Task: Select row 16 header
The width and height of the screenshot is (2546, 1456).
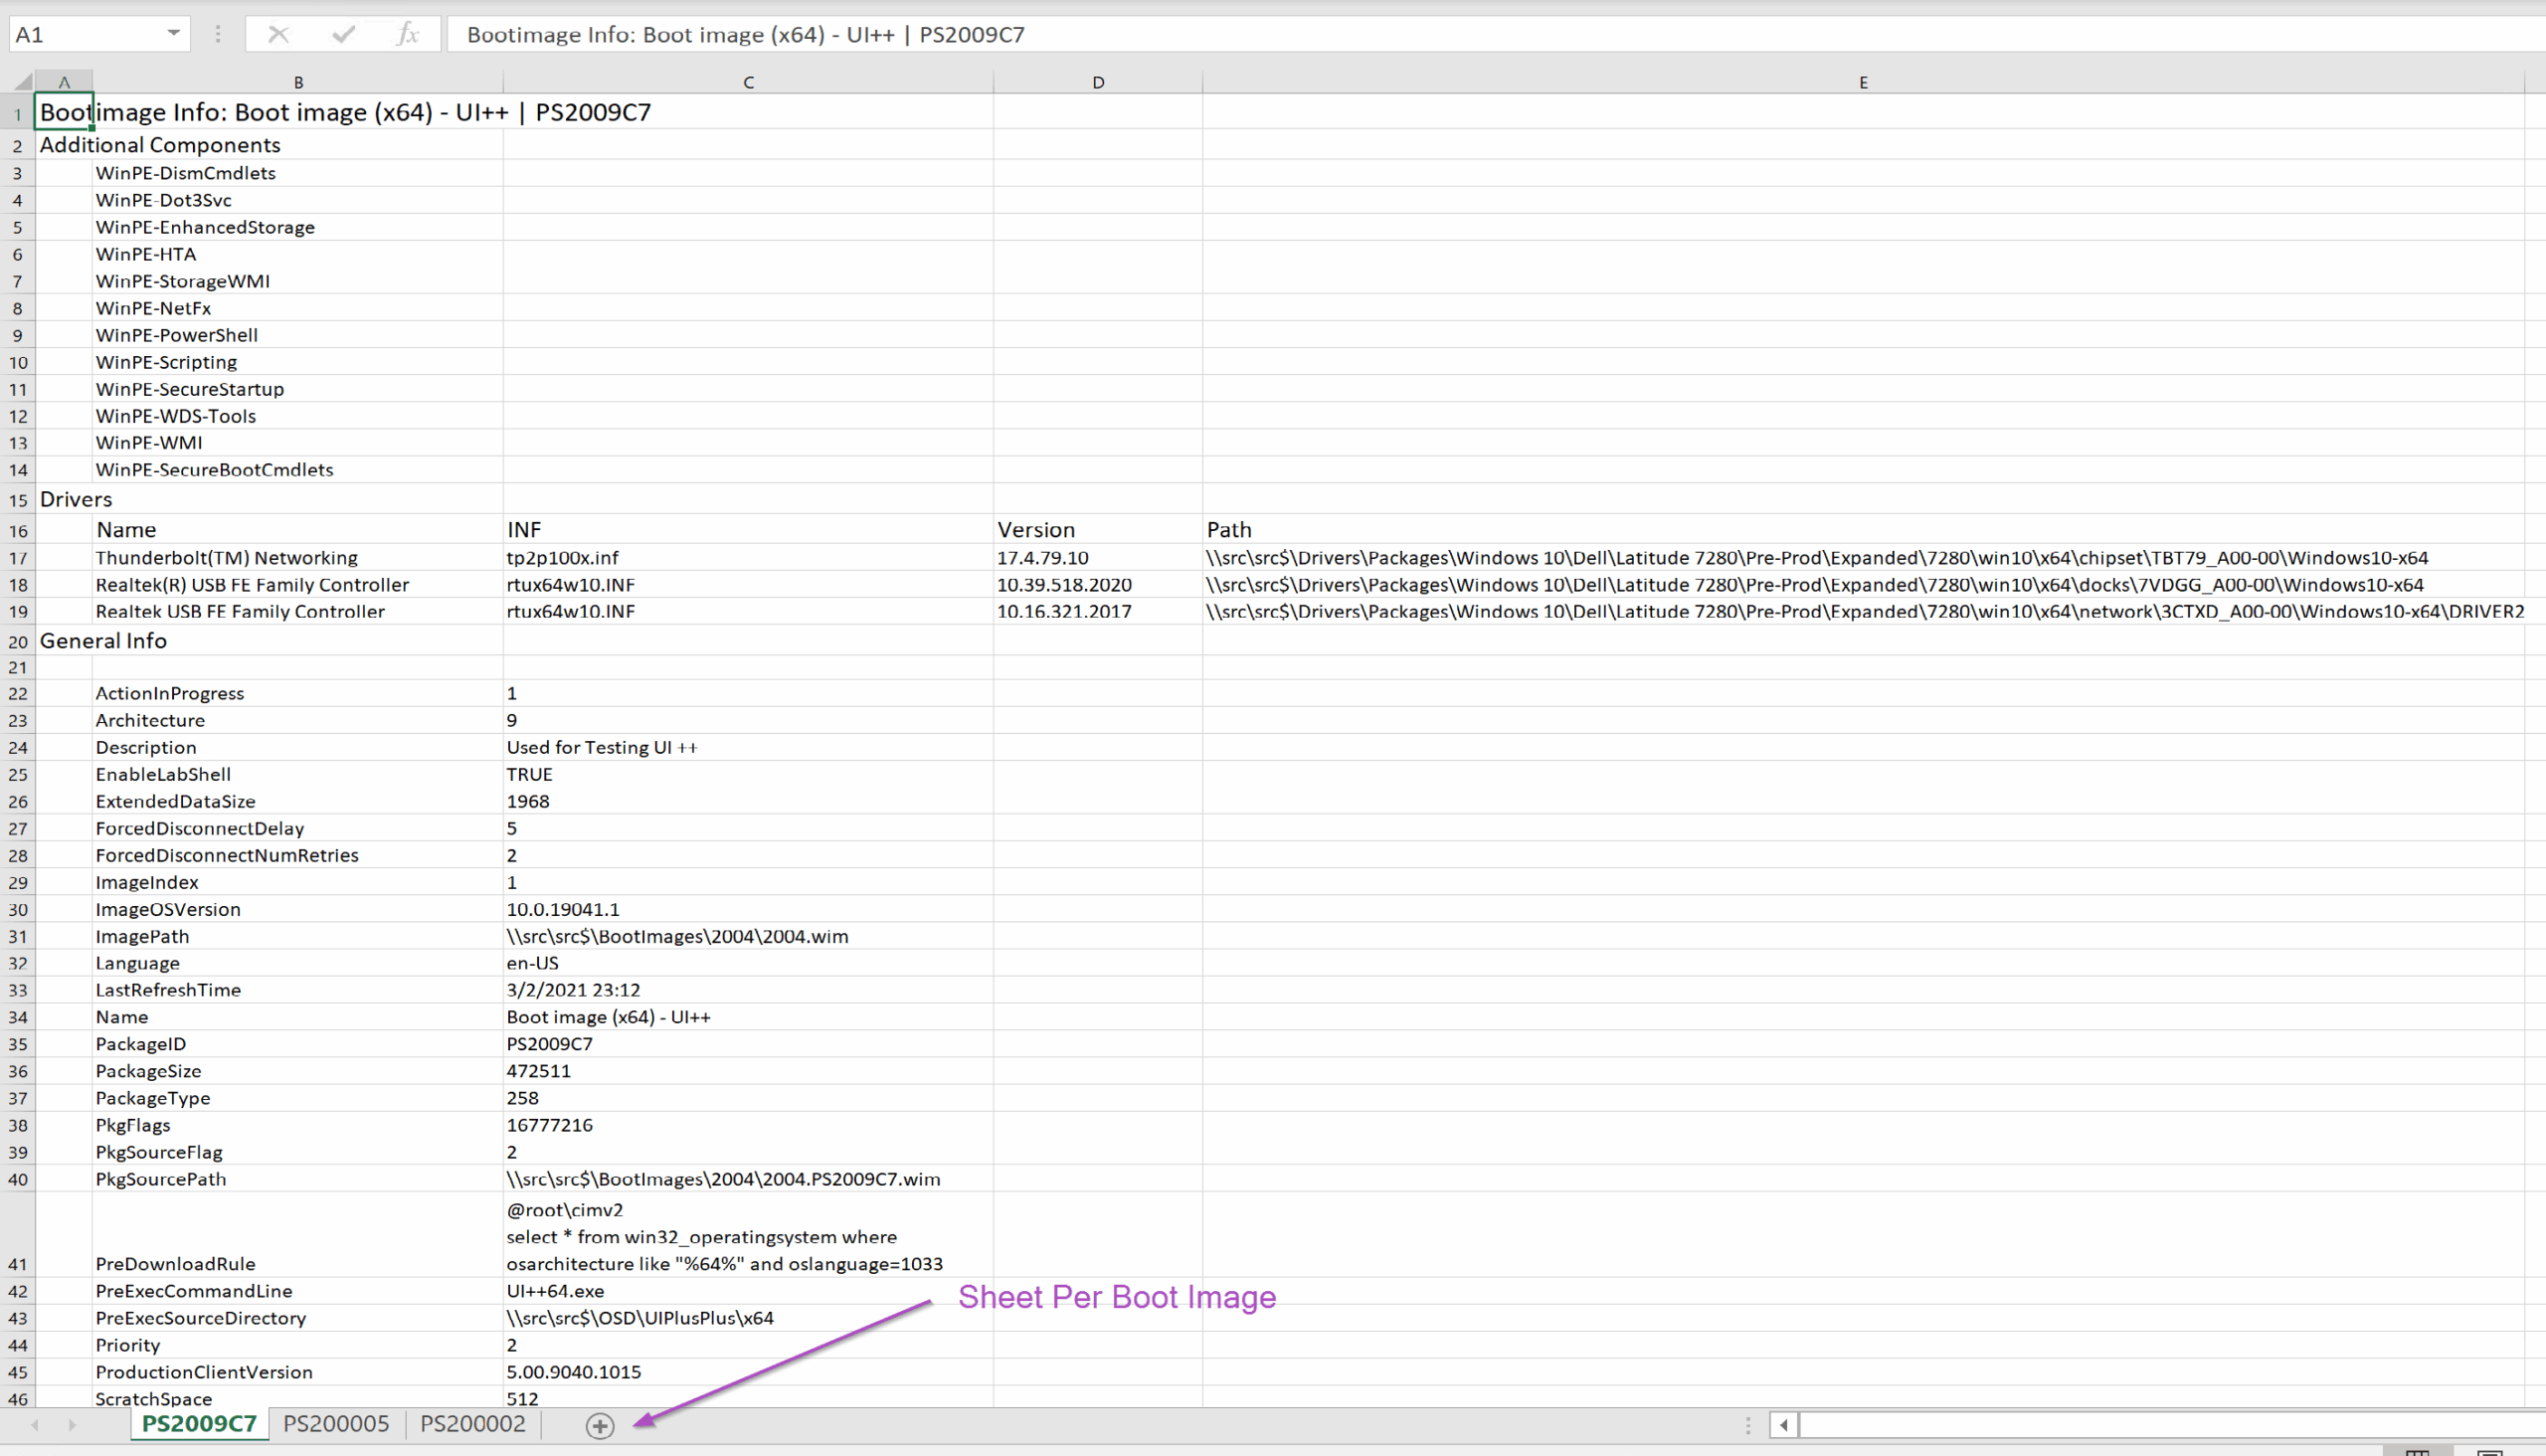Action: pyautogui.click(x=18, y=530)
